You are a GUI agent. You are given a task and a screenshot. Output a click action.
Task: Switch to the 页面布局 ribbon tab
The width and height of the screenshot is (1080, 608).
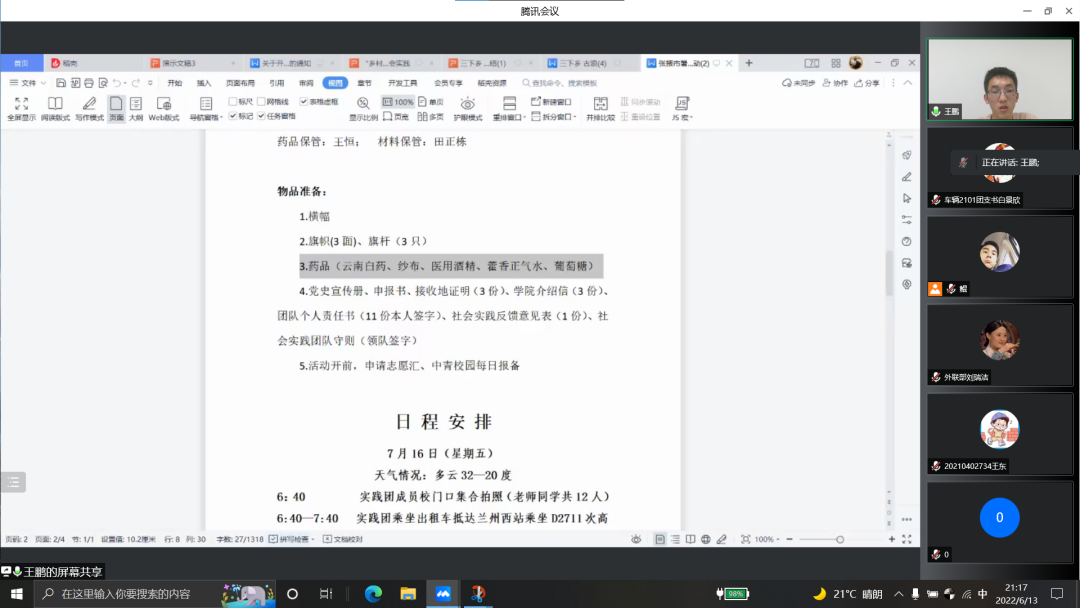[240, 83]
